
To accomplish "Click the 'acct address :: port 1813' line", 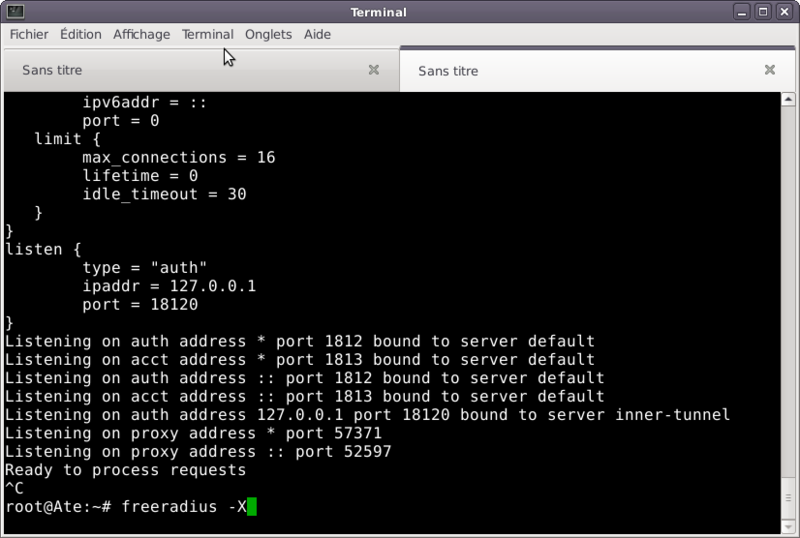I will coord(305,397).
